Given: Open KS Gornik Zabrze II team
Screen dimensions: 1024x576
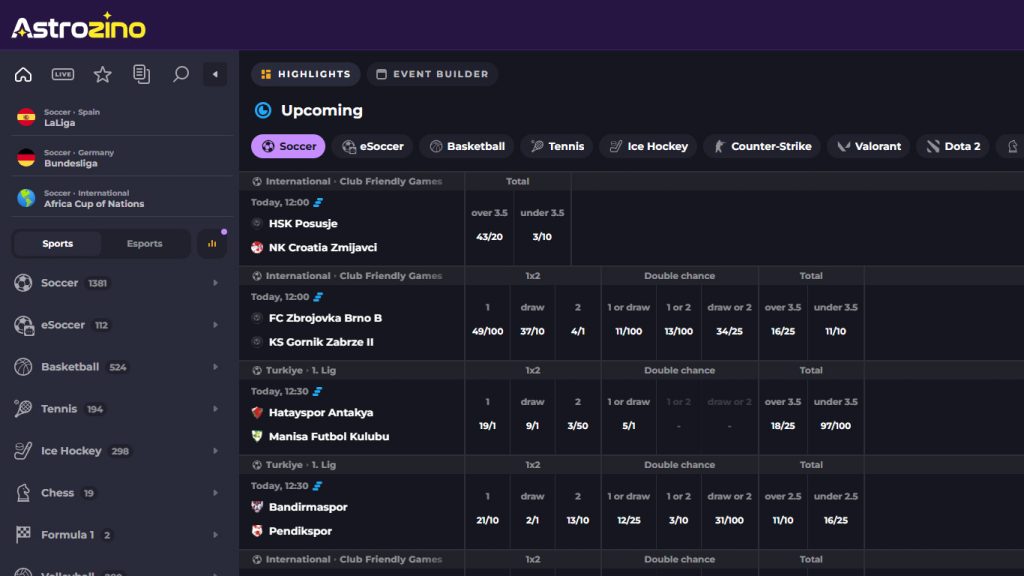Looking at the screenshot, I should pos(321,342).
